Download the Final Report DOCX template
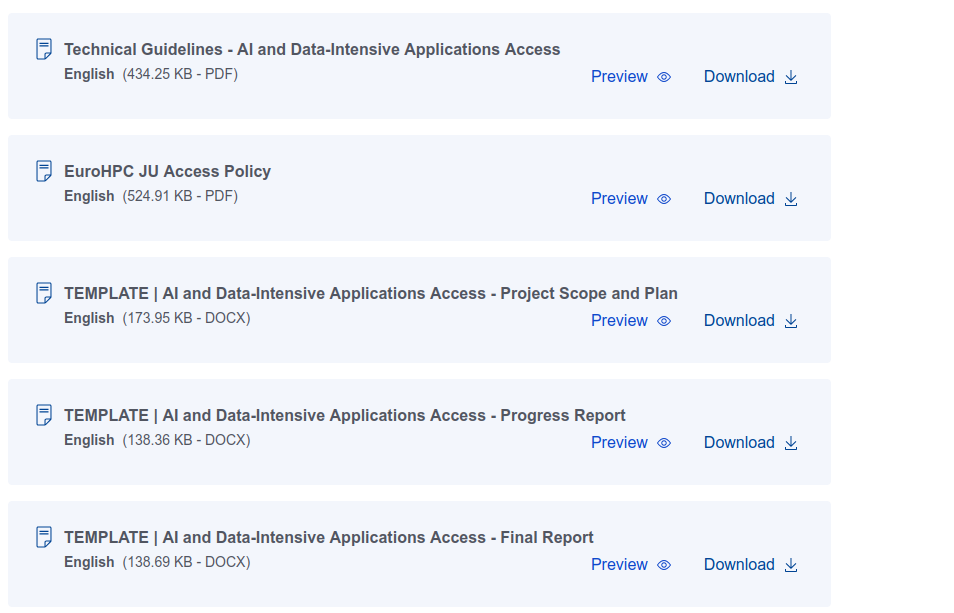The image size is (954, 613). coord(739,565)
